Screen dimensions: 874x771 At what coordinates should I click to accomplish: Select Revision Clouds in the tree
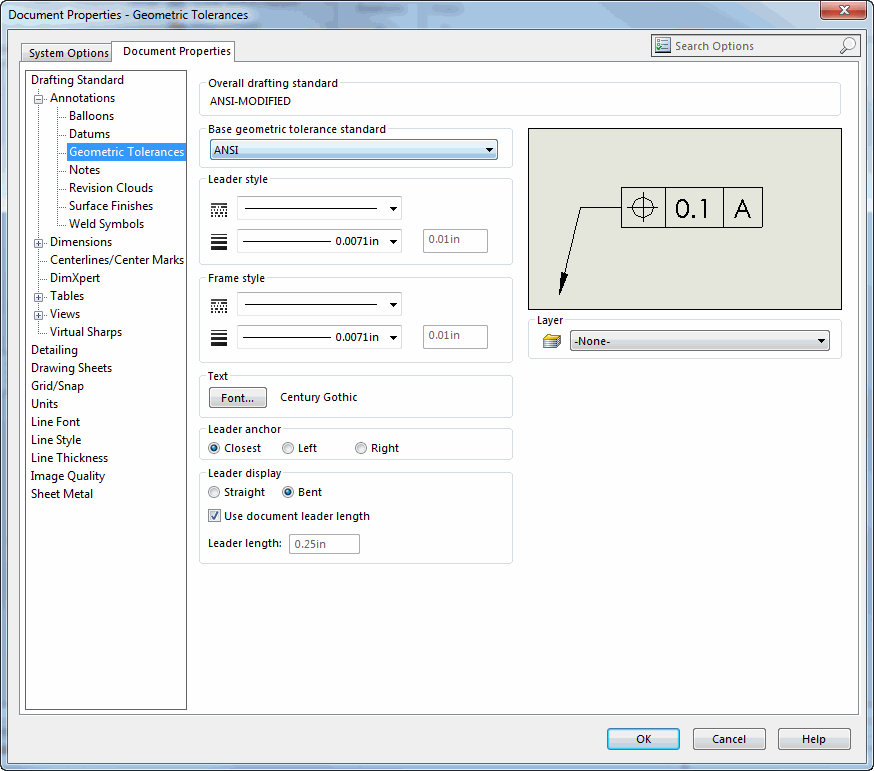tap(111, 188)
